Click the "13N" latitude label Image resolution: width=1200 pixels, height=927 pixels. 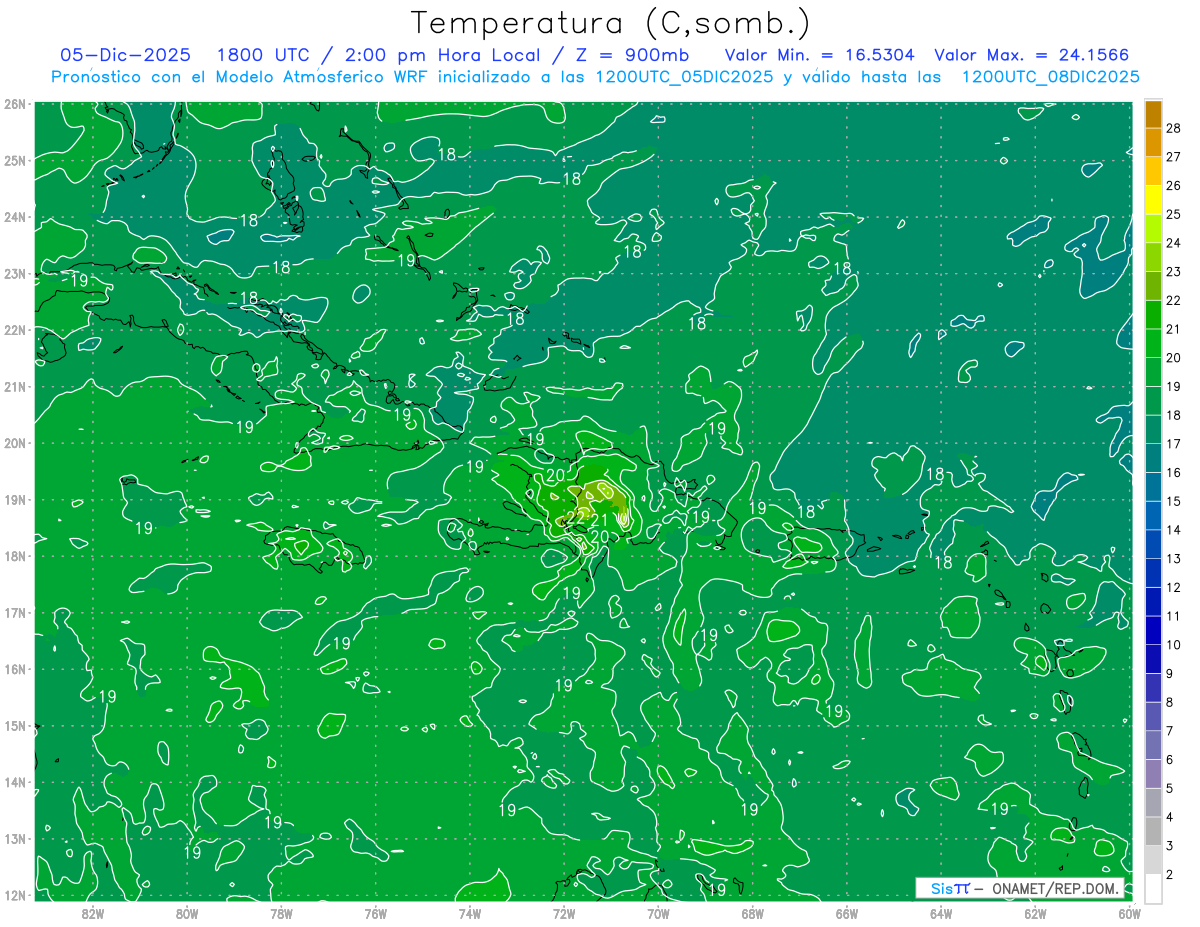coord(15,838)
